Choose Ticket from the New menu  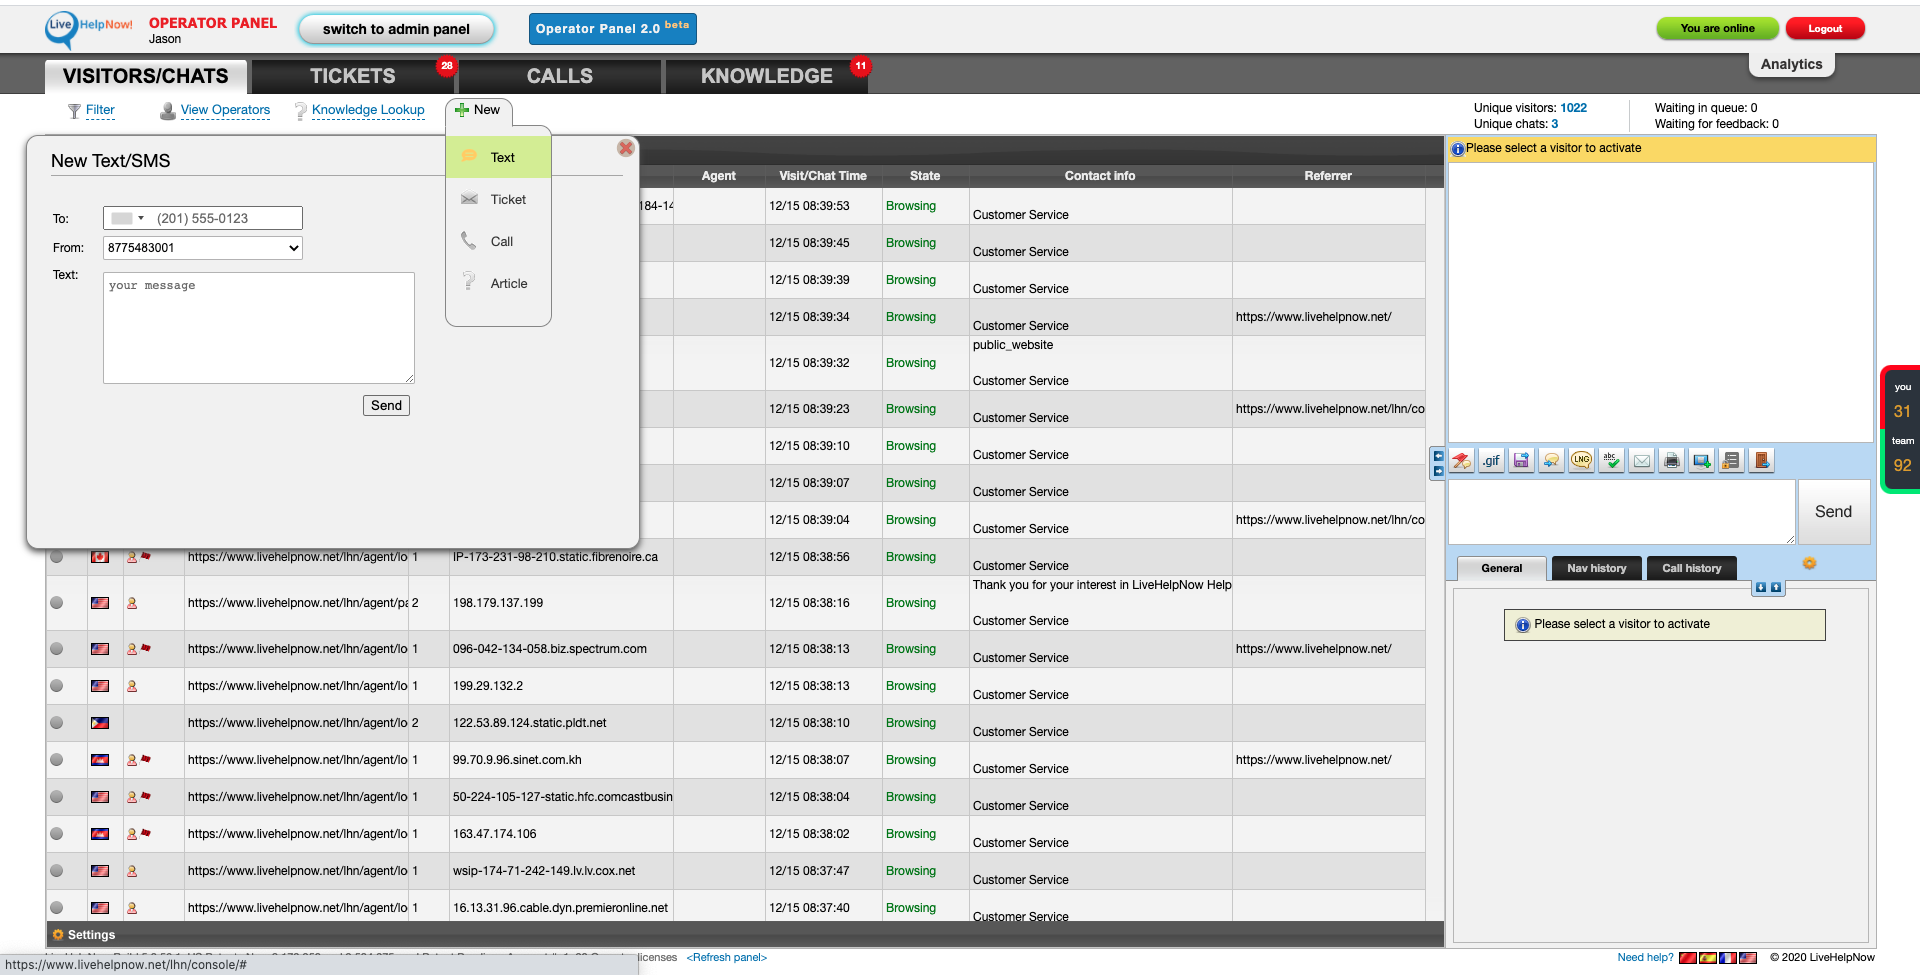(x=508, y=200)
